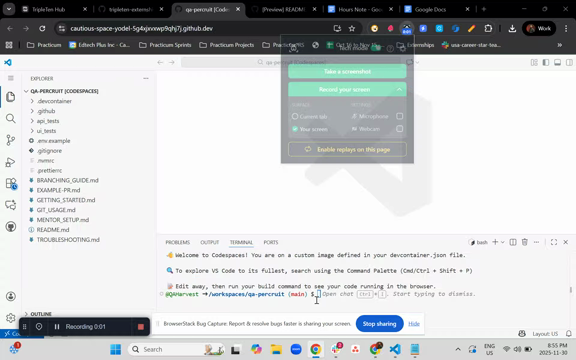Screen dimensions: 576x360
Task: Open TROUBLESHOOTING.md in the explorer
Action: tap(68, 240)
